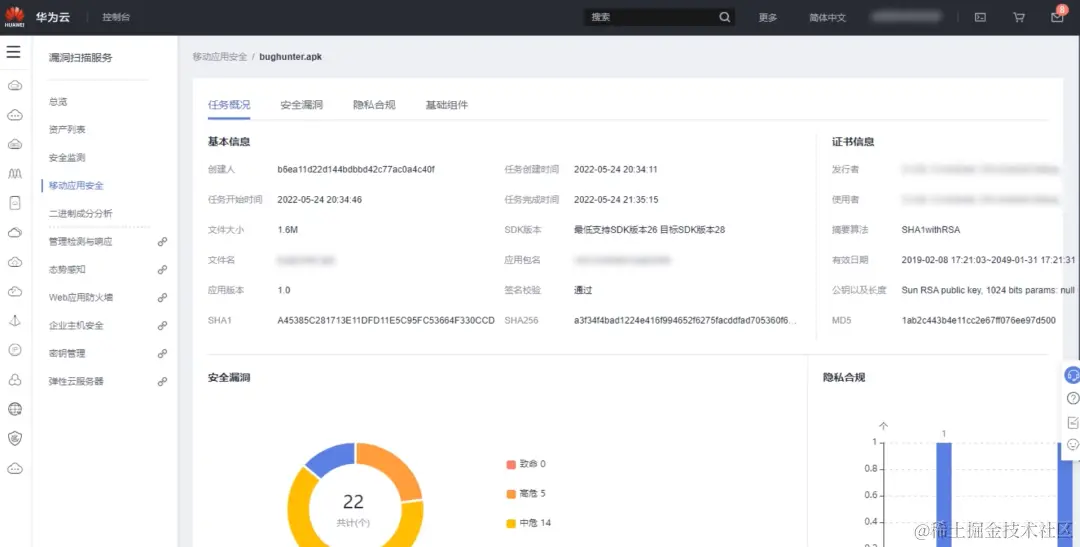The width and height of the screenshot is (1080, 547).
Task: Click the square face icon in left rail
Action: point(15,203)
